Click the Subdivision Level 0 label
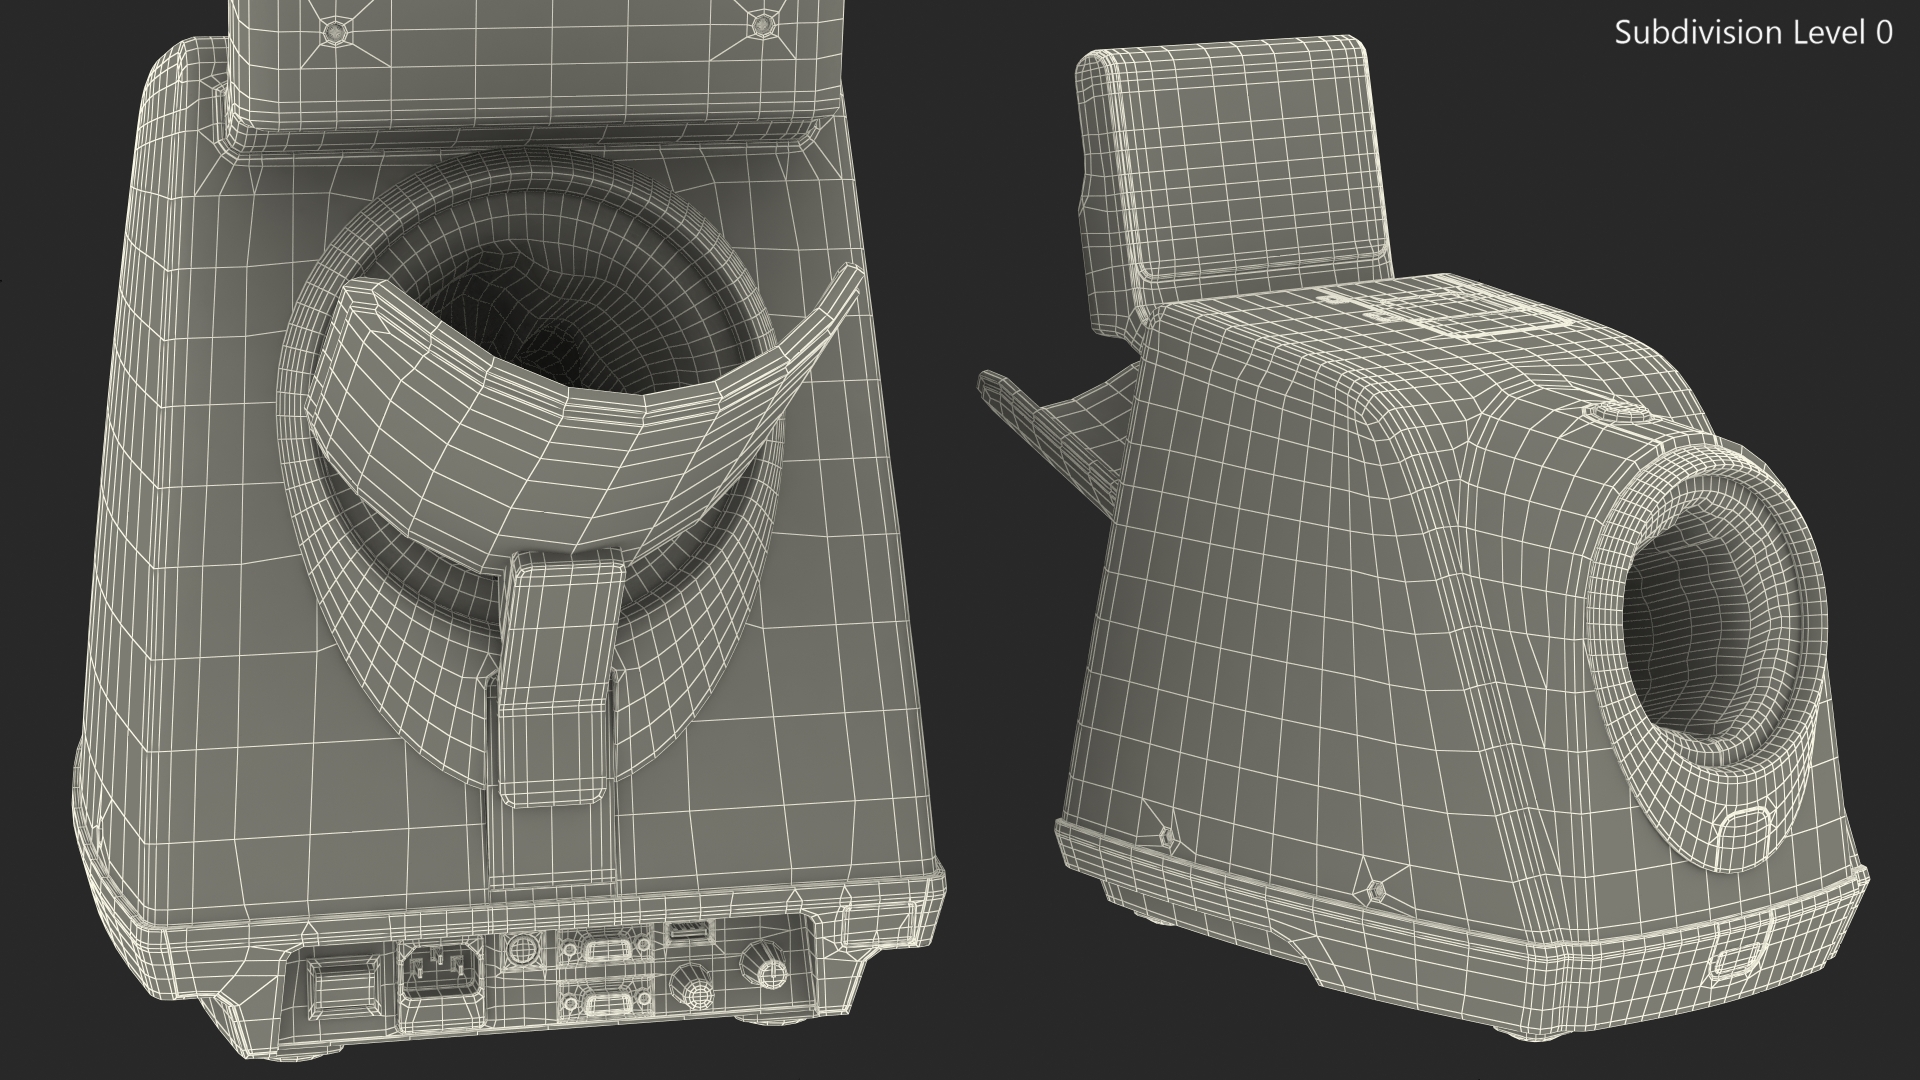The image size is (1920, 1080). (x=1753, y=33)
